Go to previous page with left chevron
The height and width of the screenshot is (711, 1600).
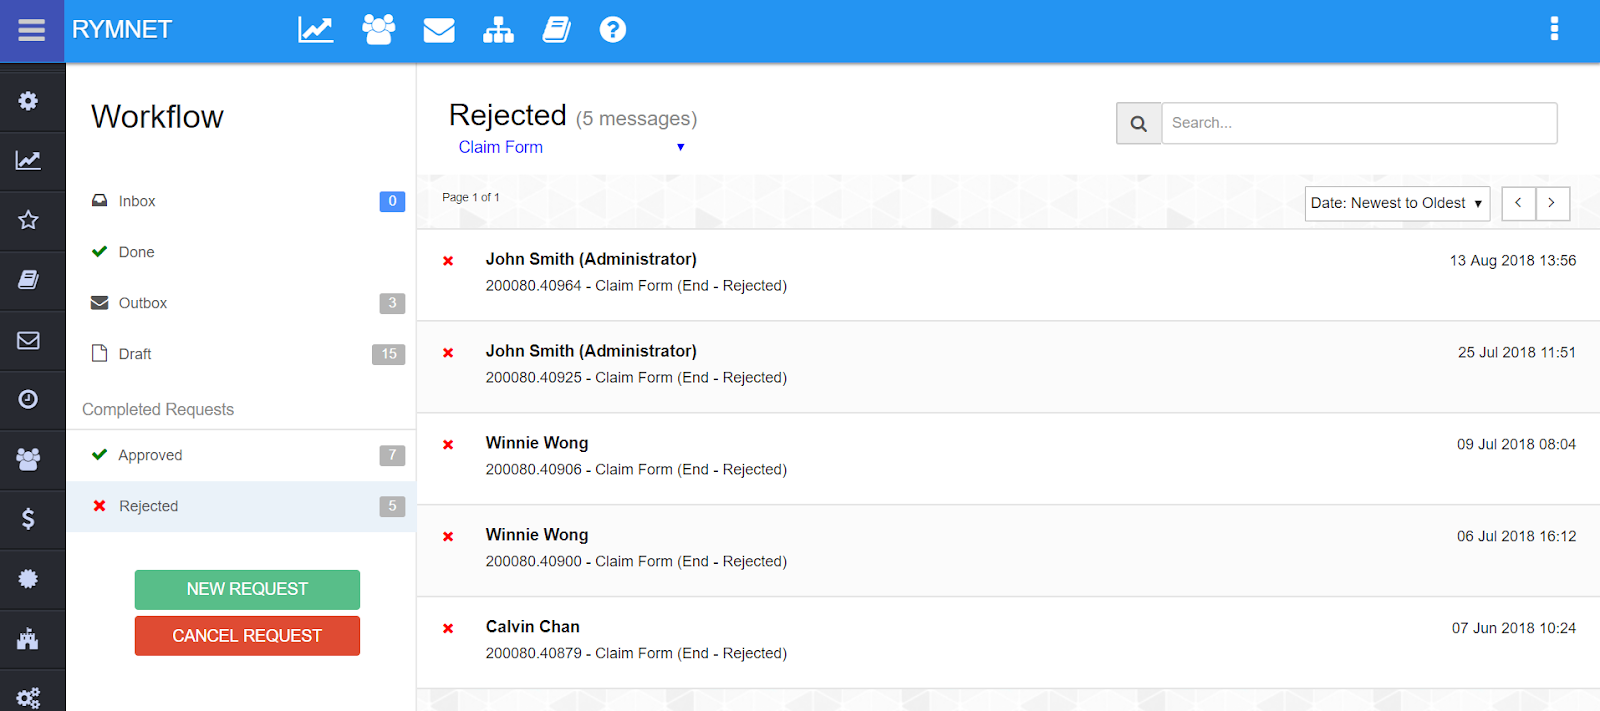pos(1518,203)
